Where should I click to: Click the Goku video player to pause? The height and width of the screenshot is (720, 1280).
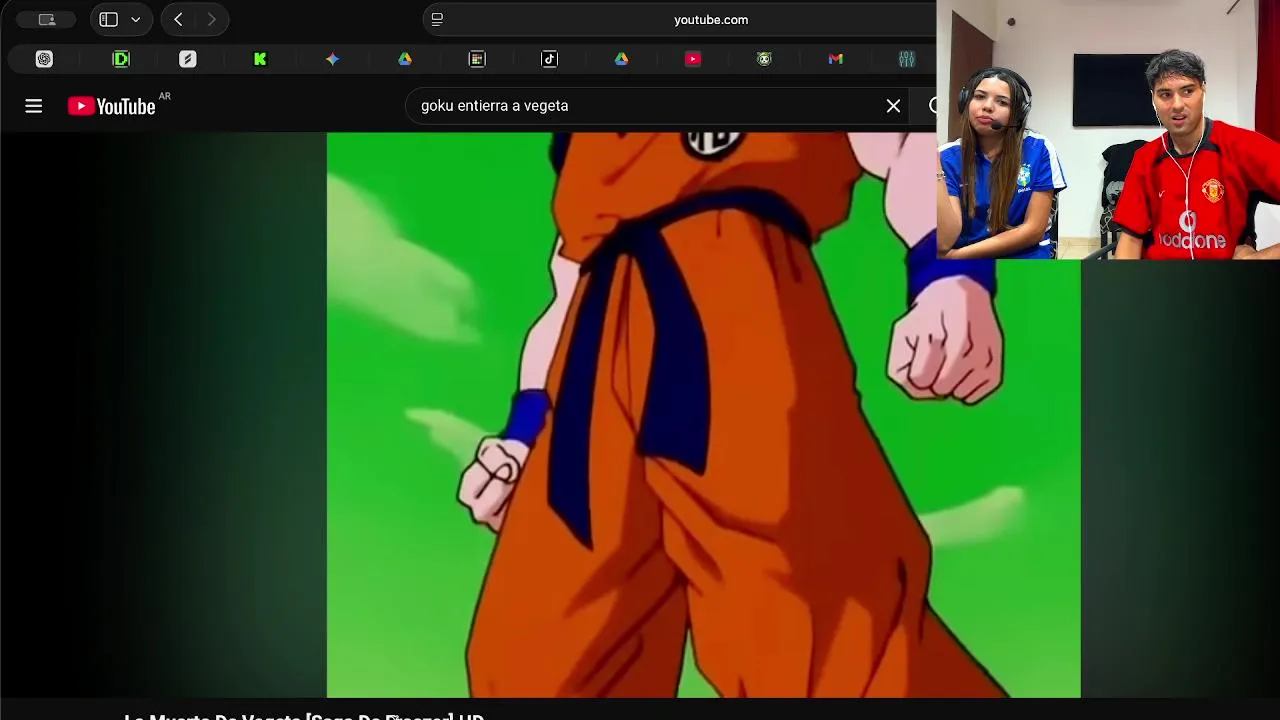[703, 415]
